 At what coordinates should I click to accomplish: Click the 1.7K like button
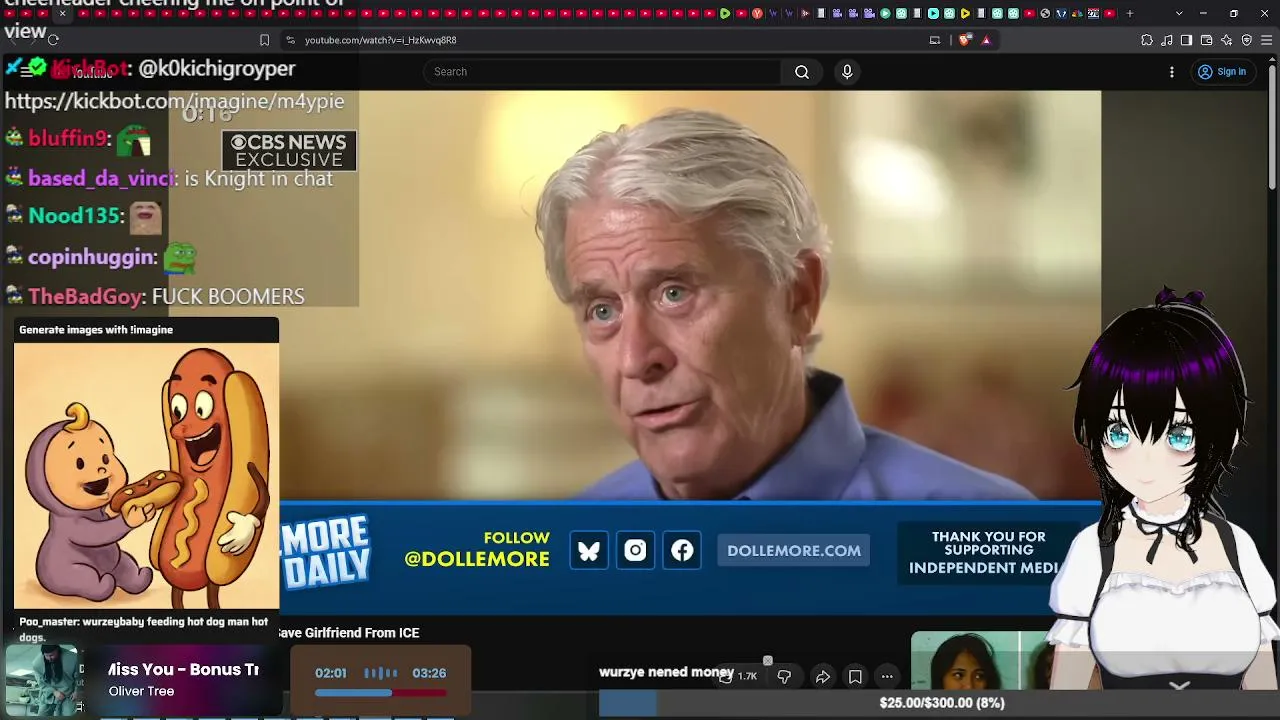[738, 677]
